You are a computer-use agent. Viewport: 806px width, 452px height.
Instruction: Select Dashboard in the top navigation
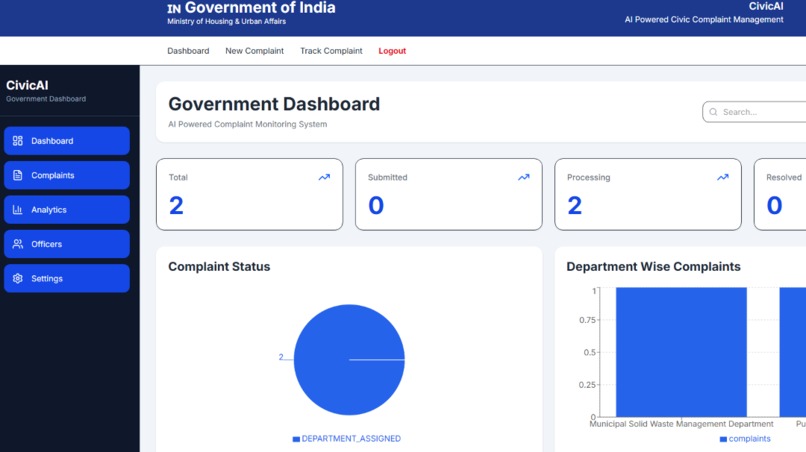(x=188, y=51)
